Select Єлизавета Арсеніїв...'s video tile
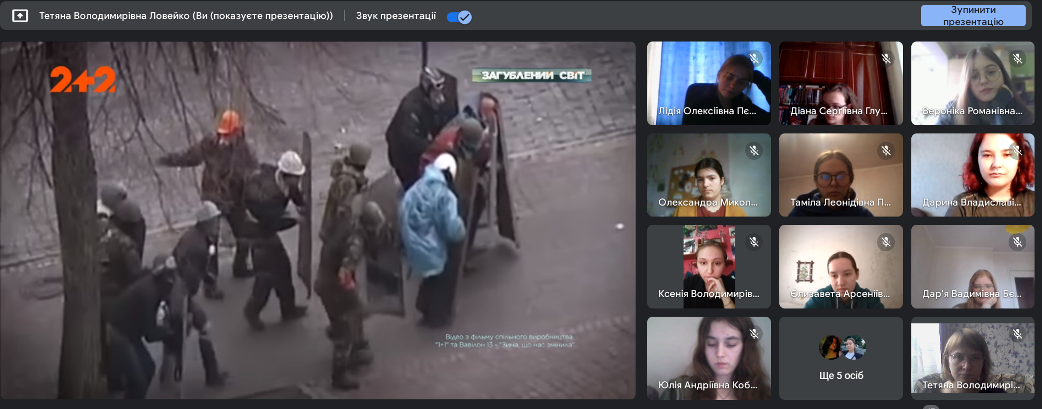Image resolution: width=1042 pixels, height=409 pixels. tap(841, 267)
